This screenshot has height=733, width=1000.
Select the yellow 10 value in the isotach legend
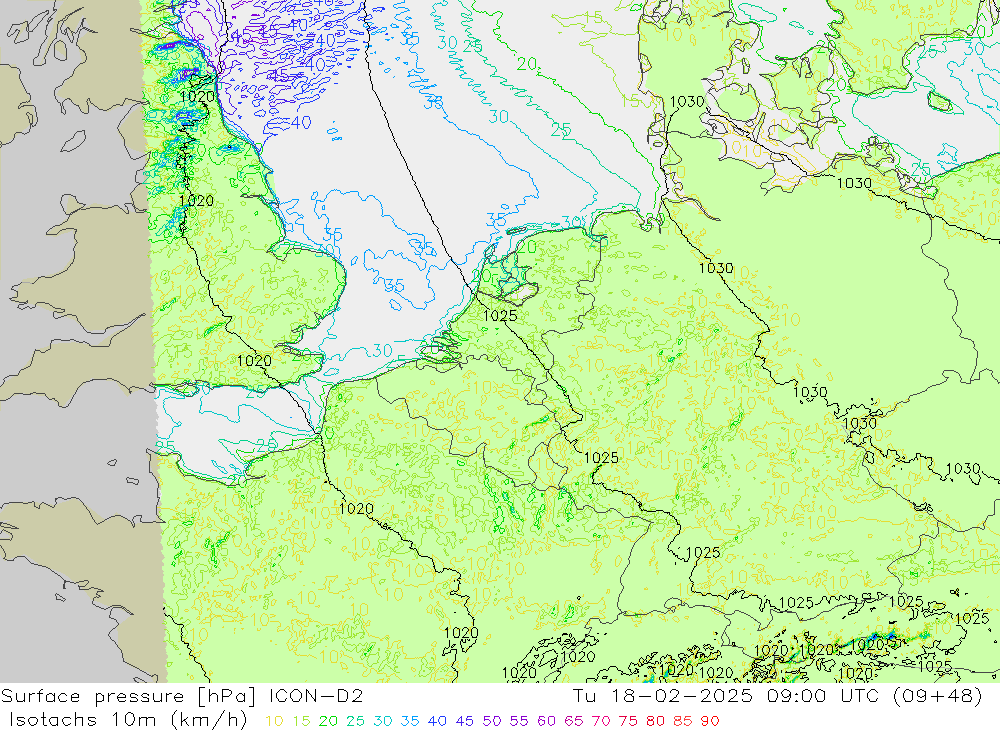274,721
